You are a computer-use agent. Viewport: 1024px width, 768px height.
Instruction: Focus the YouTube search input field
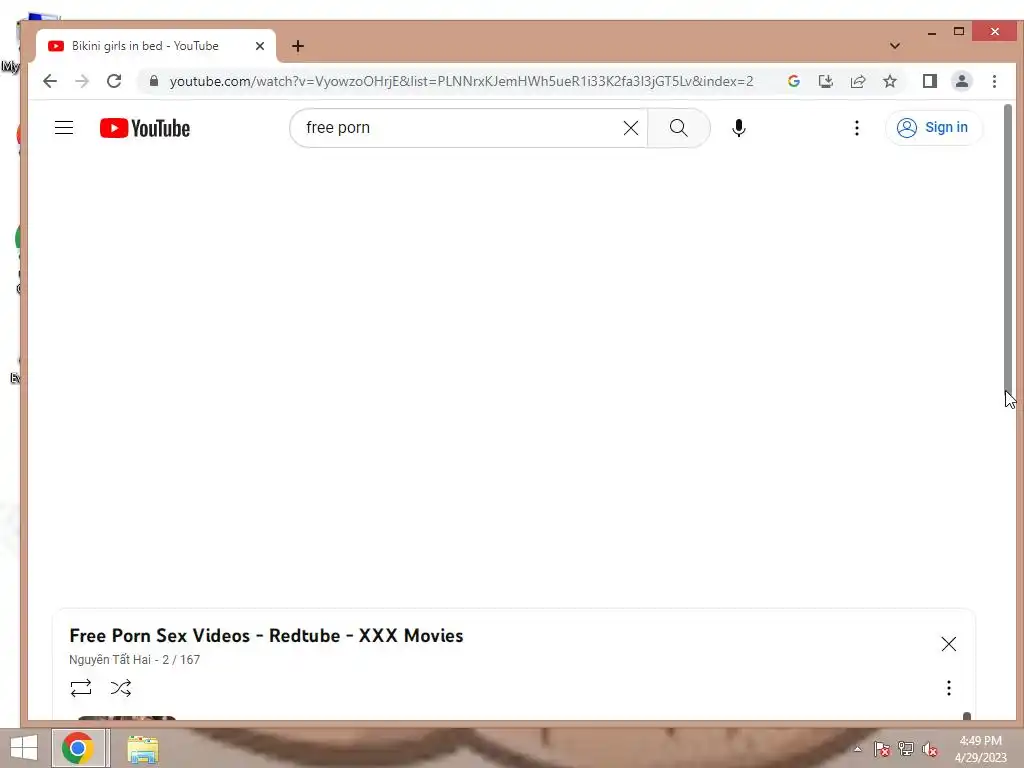point(460,128)
